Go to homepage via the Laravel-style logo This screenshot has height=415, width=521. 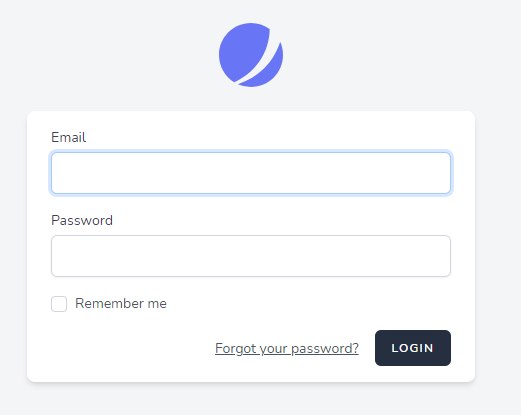tap(251, 55)
